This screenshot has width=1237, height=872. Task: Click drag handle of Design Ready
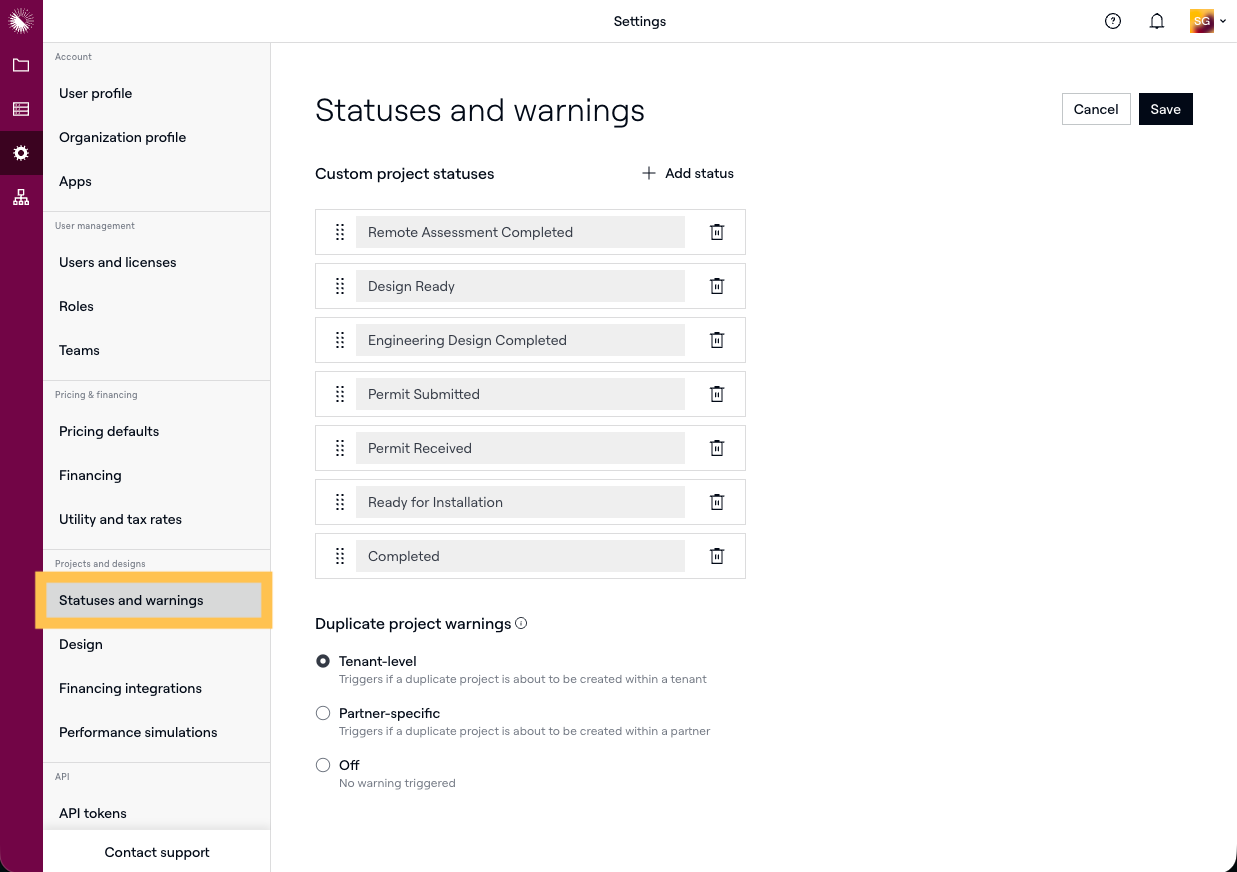(x=340, y=286)
